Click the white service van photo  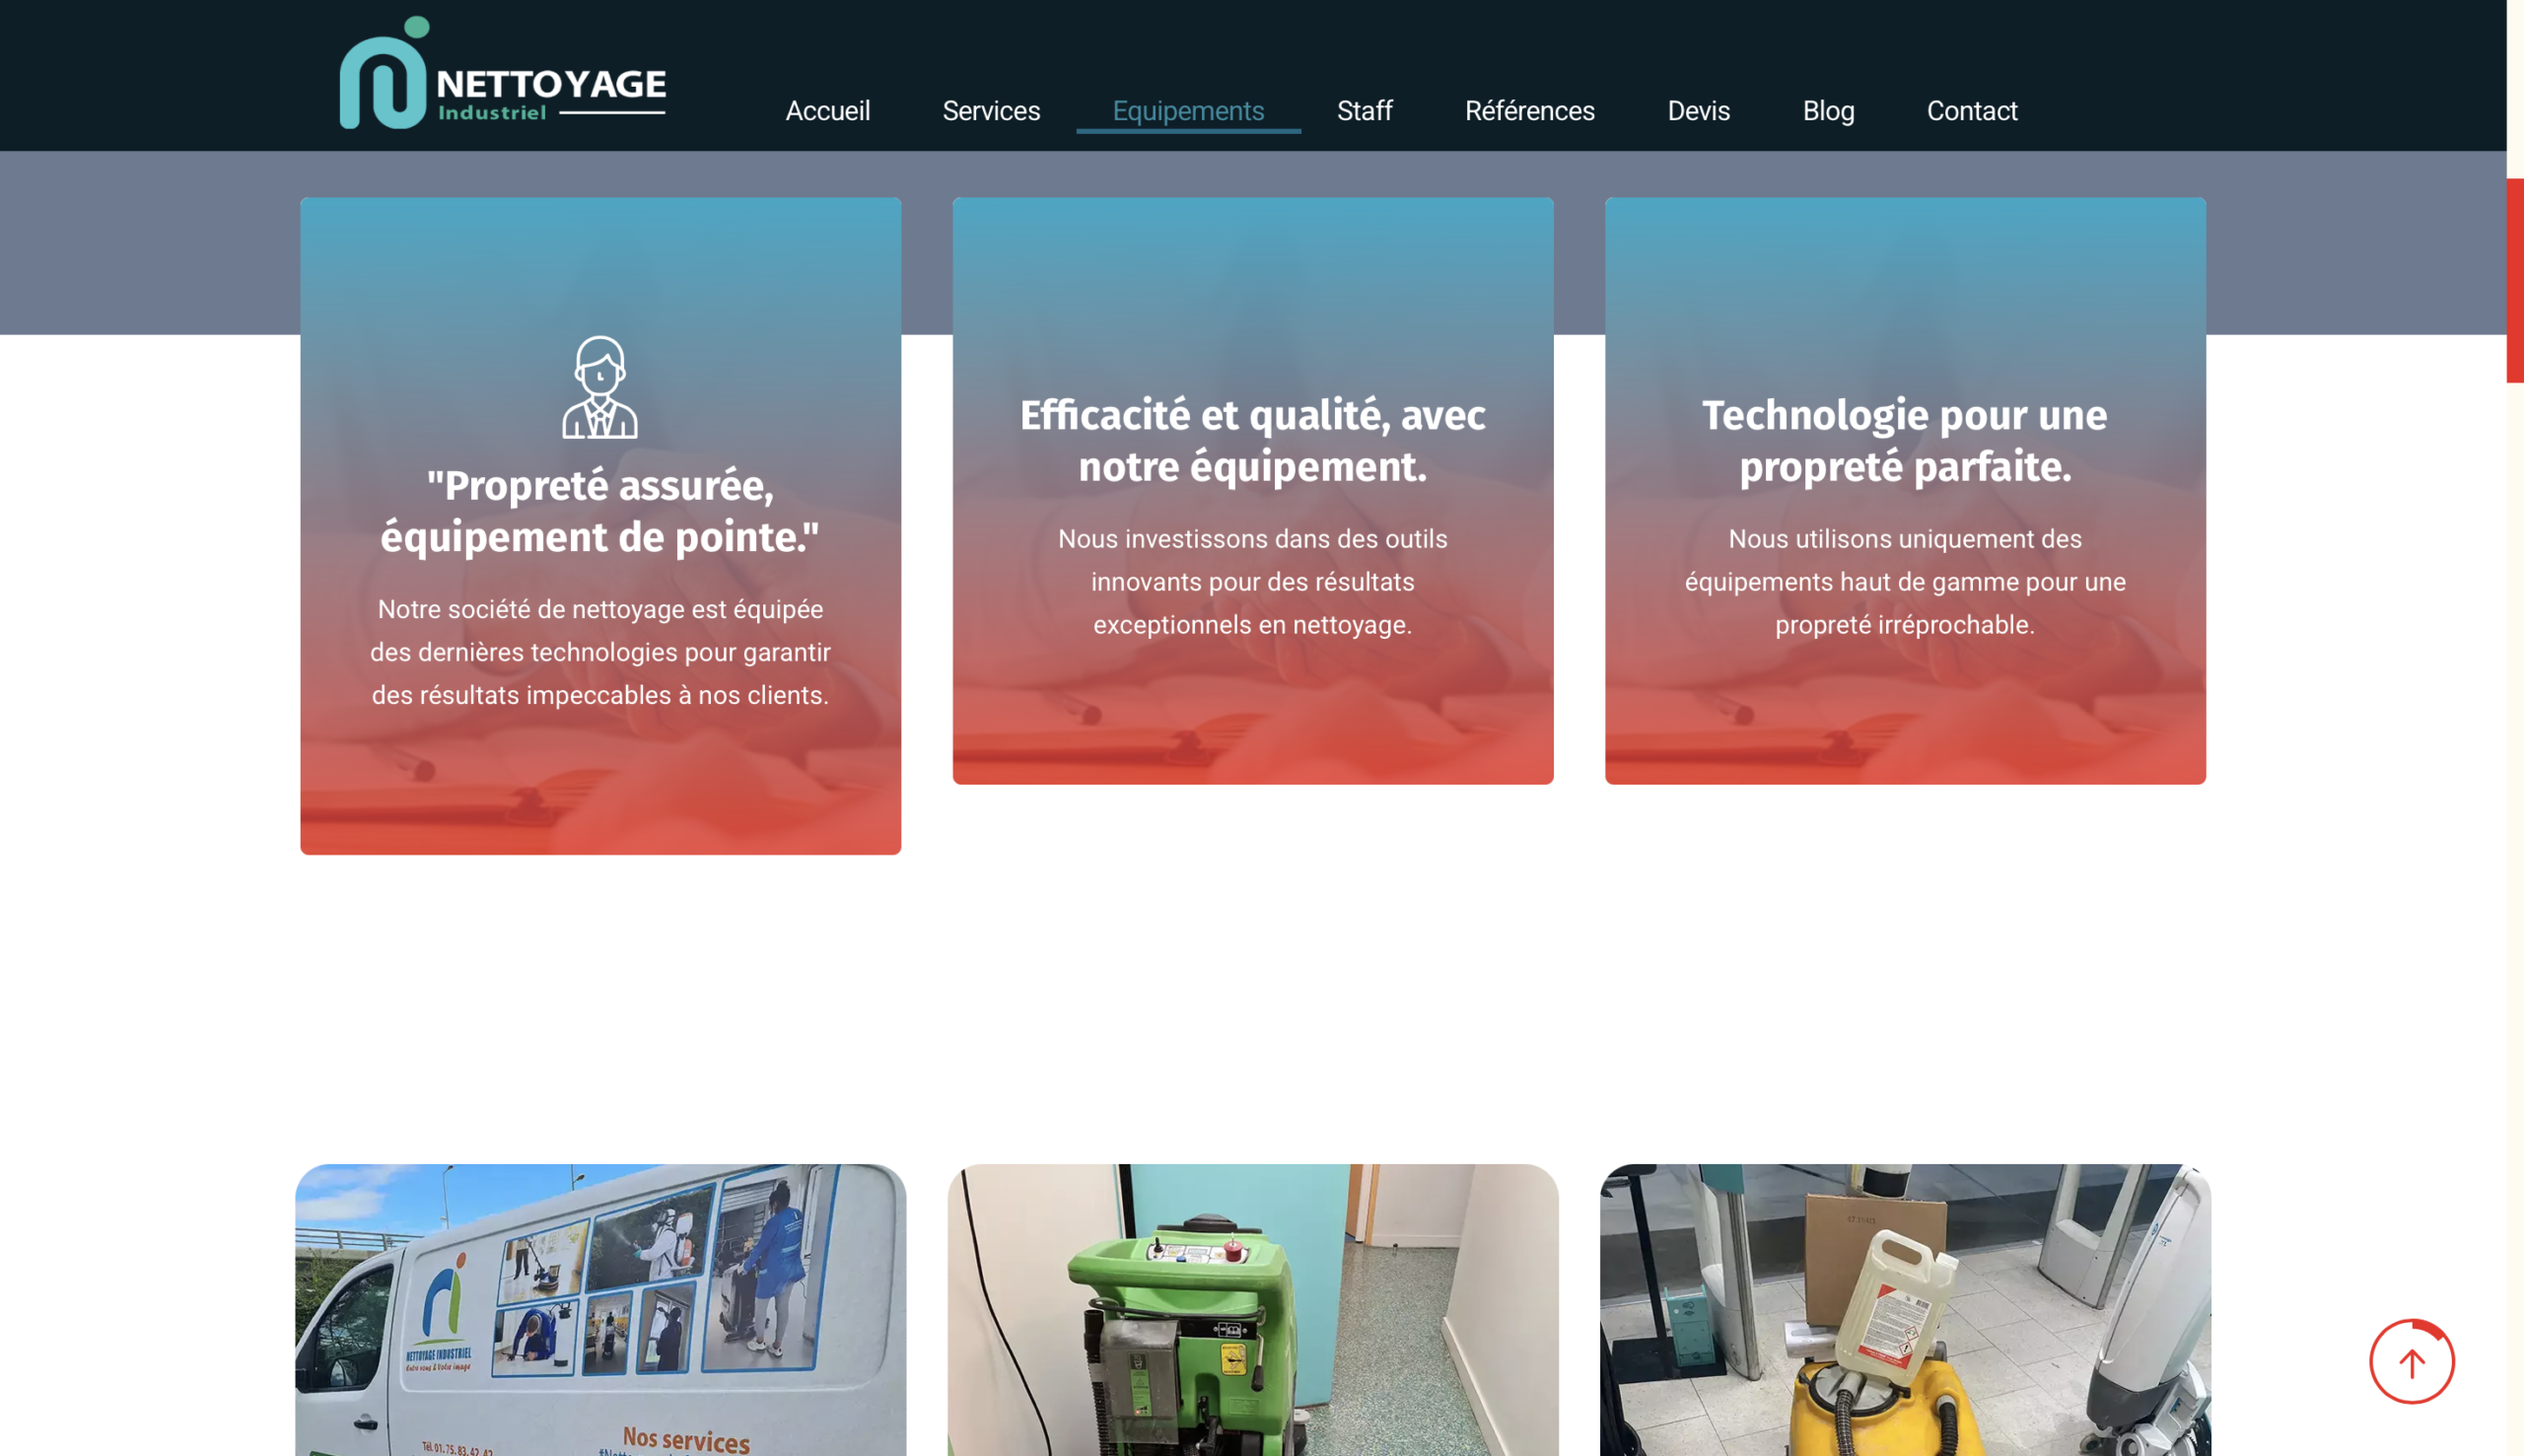(600, 1310)
